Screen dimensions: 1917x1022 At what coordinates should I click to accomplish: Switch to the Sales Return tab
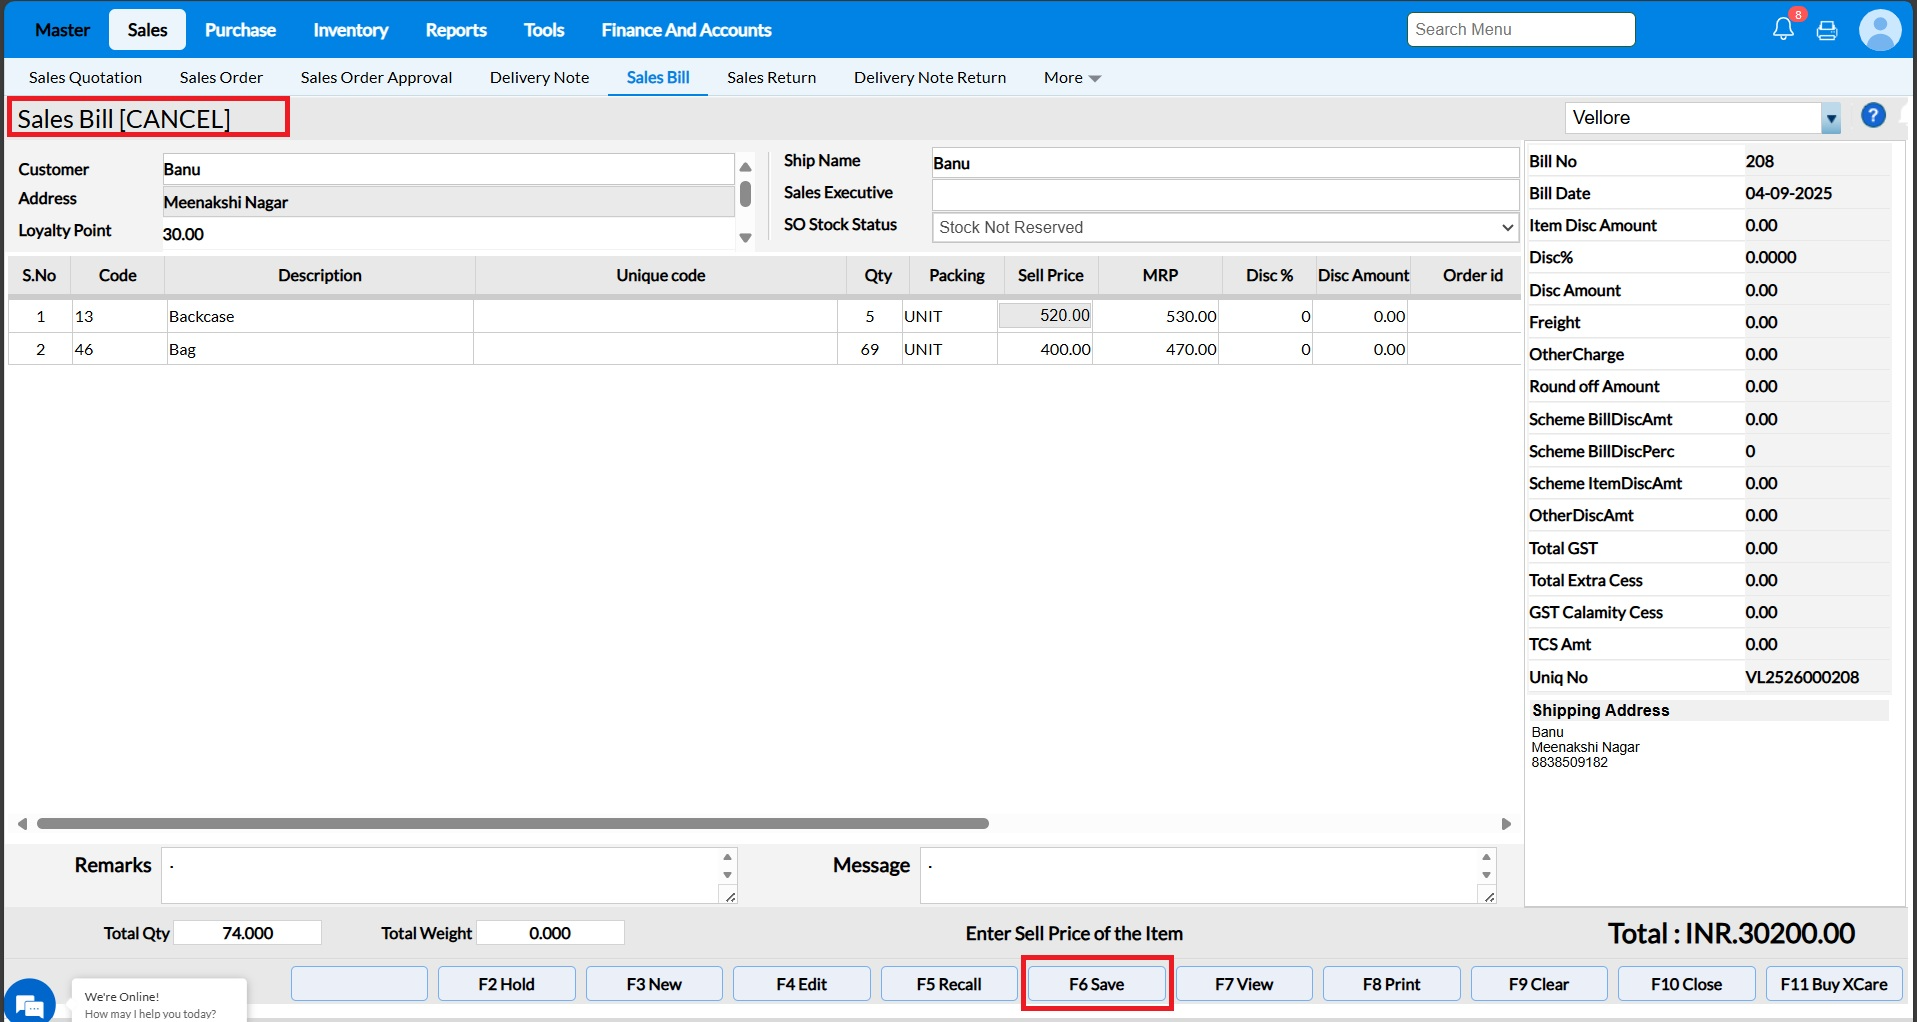point(771,78)
